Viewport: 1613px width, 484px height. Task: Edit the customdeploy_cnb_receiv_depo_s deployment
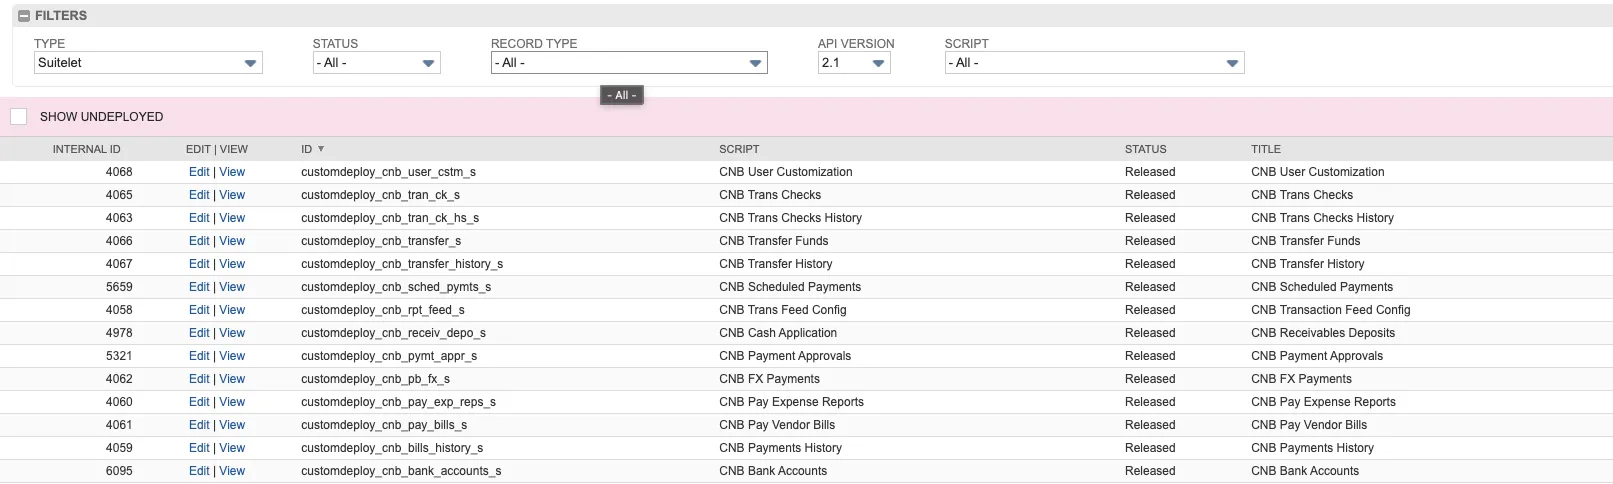[199, 333]
